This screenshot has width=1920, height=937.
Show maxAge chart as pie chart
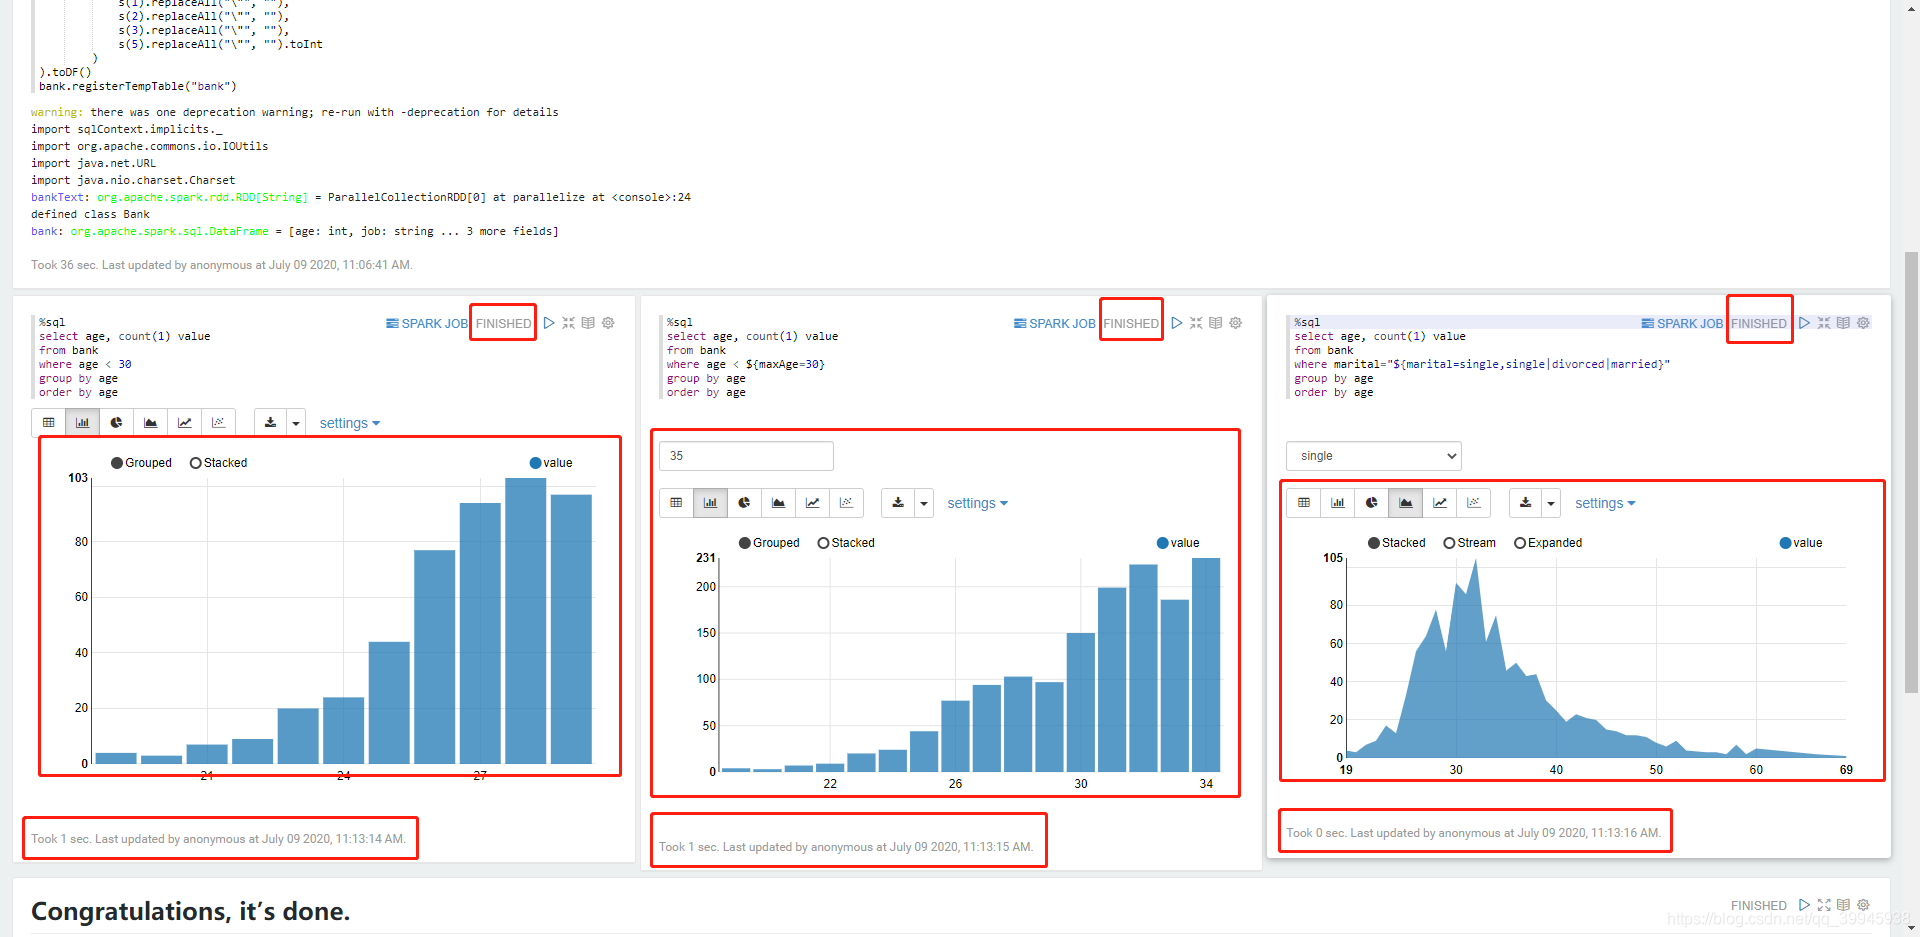(744, 503)
